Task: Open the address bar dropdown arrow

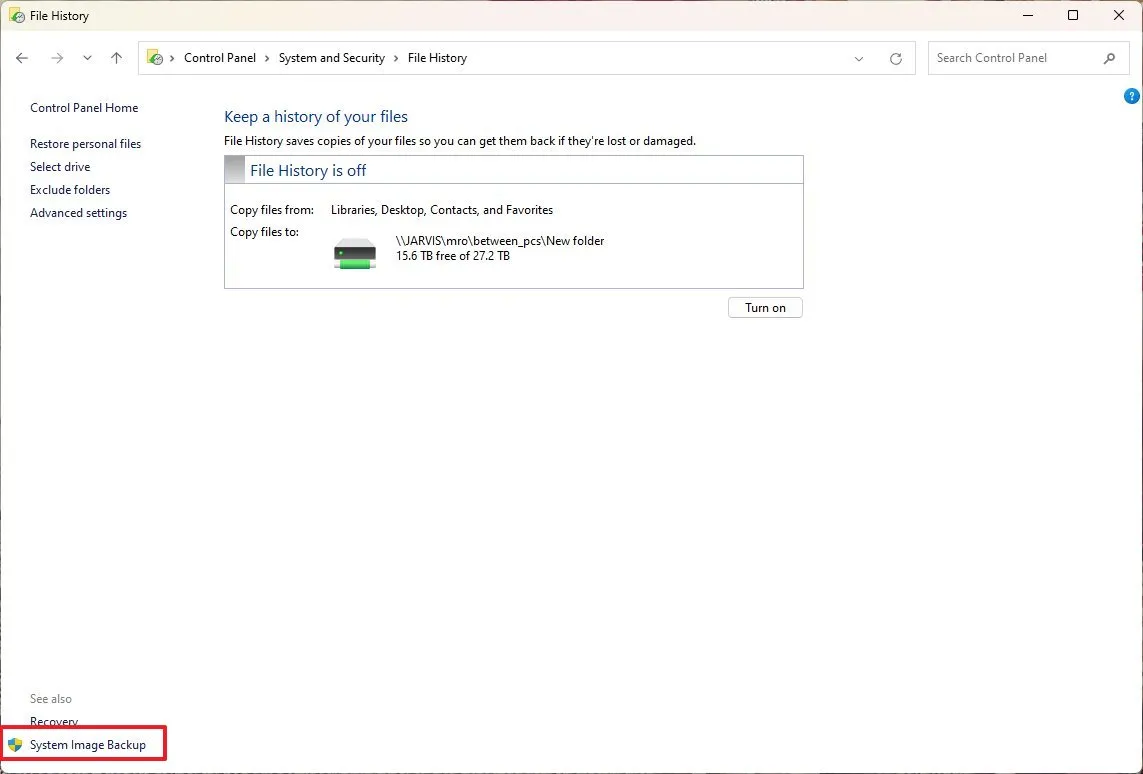Action: tap(858, 58)
